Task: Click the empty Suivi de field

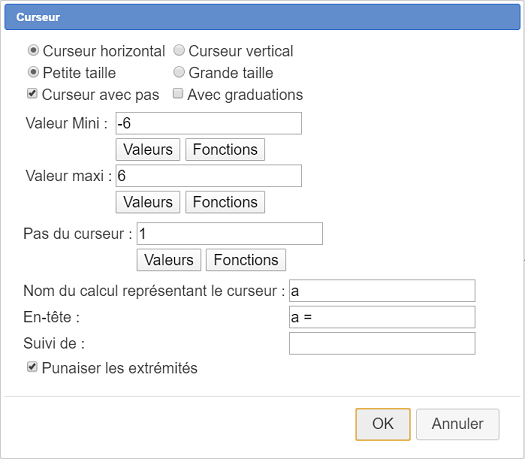Action: [x=382, y=343]
